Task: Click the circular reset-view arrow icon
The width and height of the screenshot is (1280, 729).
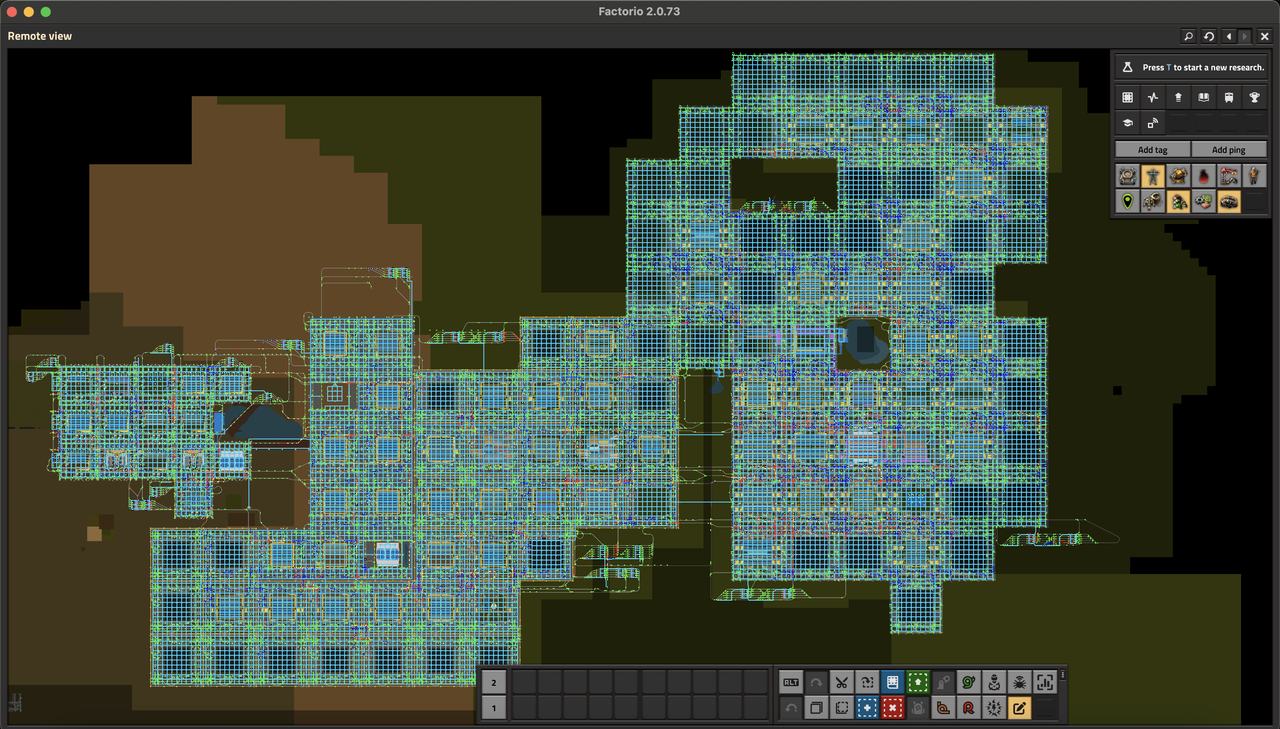Action: [1209, 36]
